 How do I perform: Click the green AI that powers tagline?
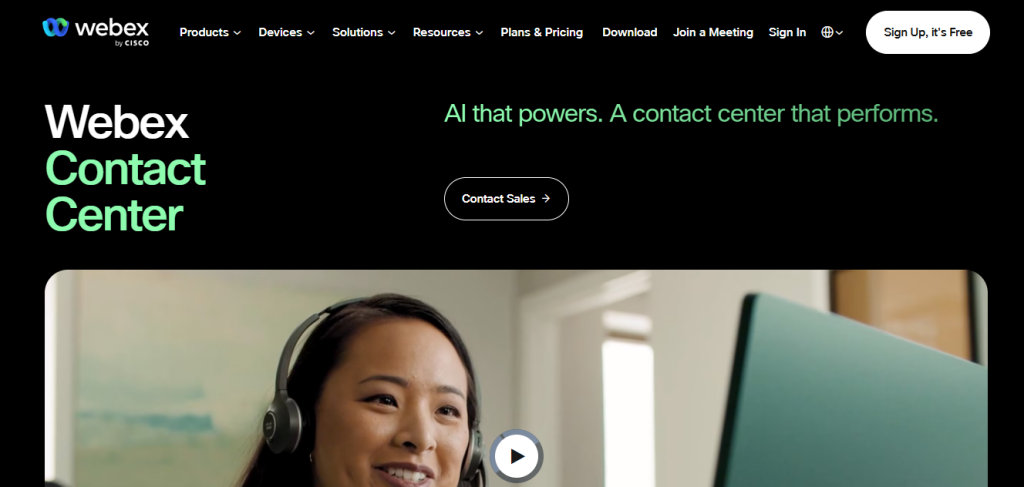691,114
